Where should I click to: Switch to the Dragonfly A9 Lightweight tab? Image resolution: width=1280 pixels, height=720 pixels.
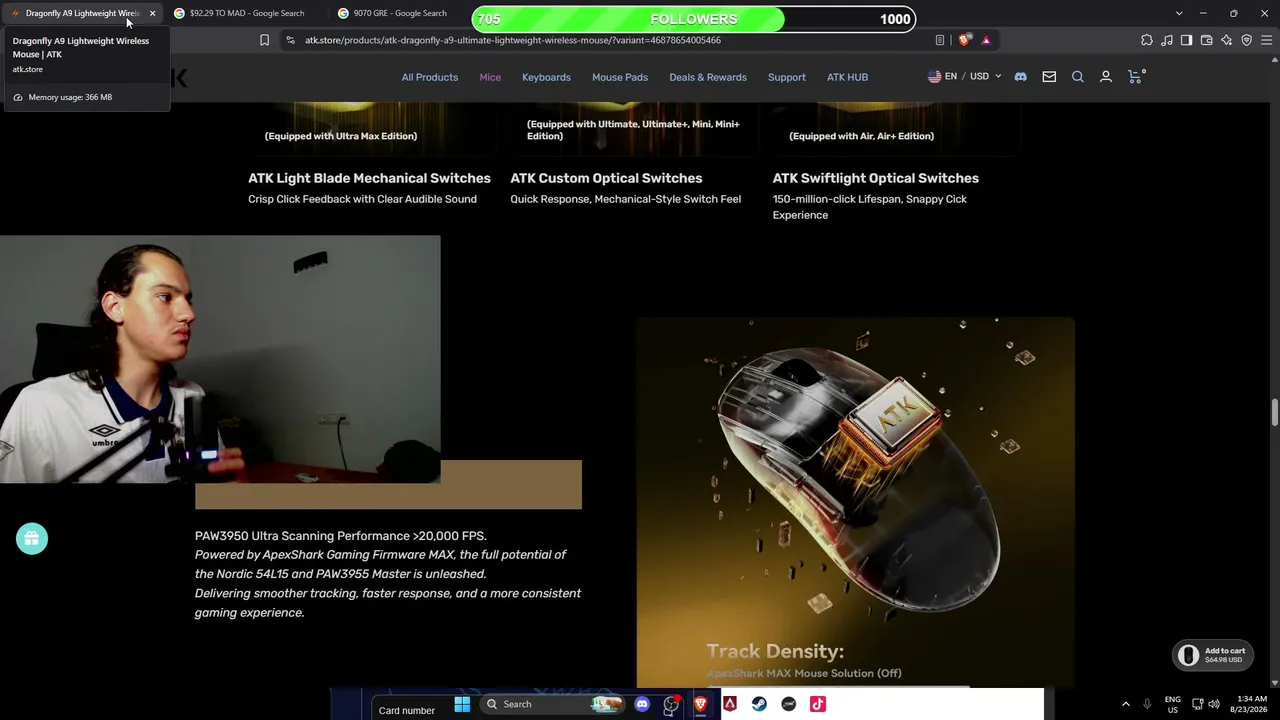pyautogui.click(x=82, y=13)
